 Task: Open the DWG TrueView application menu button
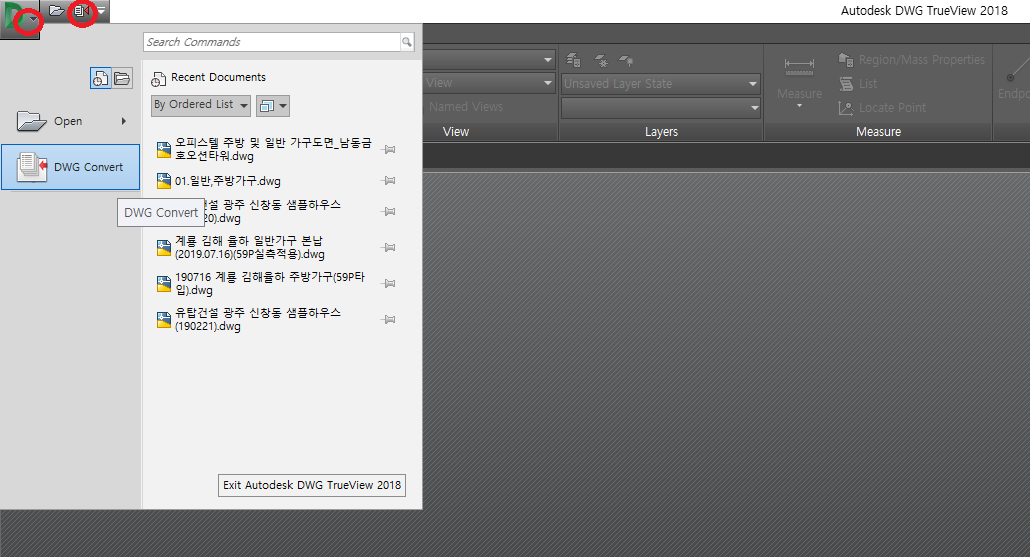pos(20,19)
